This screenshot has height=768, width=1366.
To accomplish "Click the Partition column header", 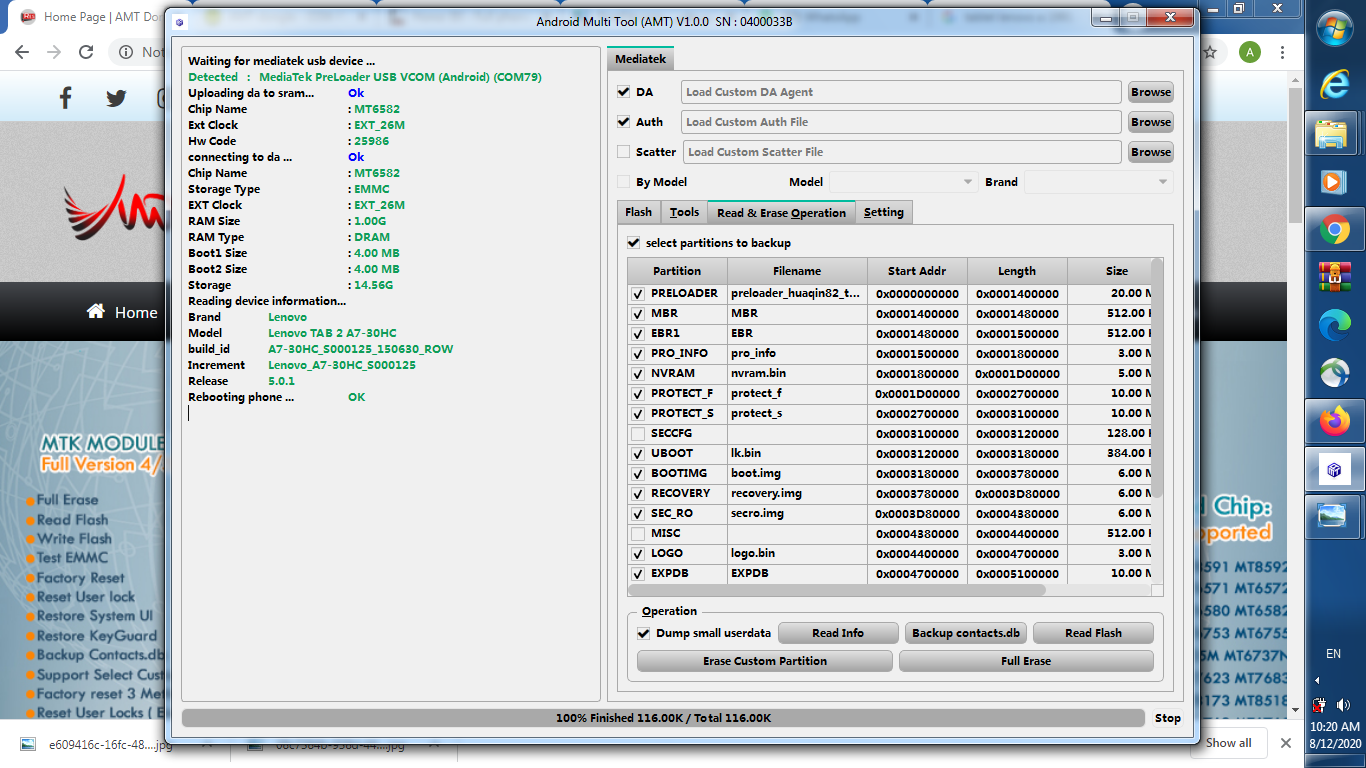I will [x=677, y=271].
